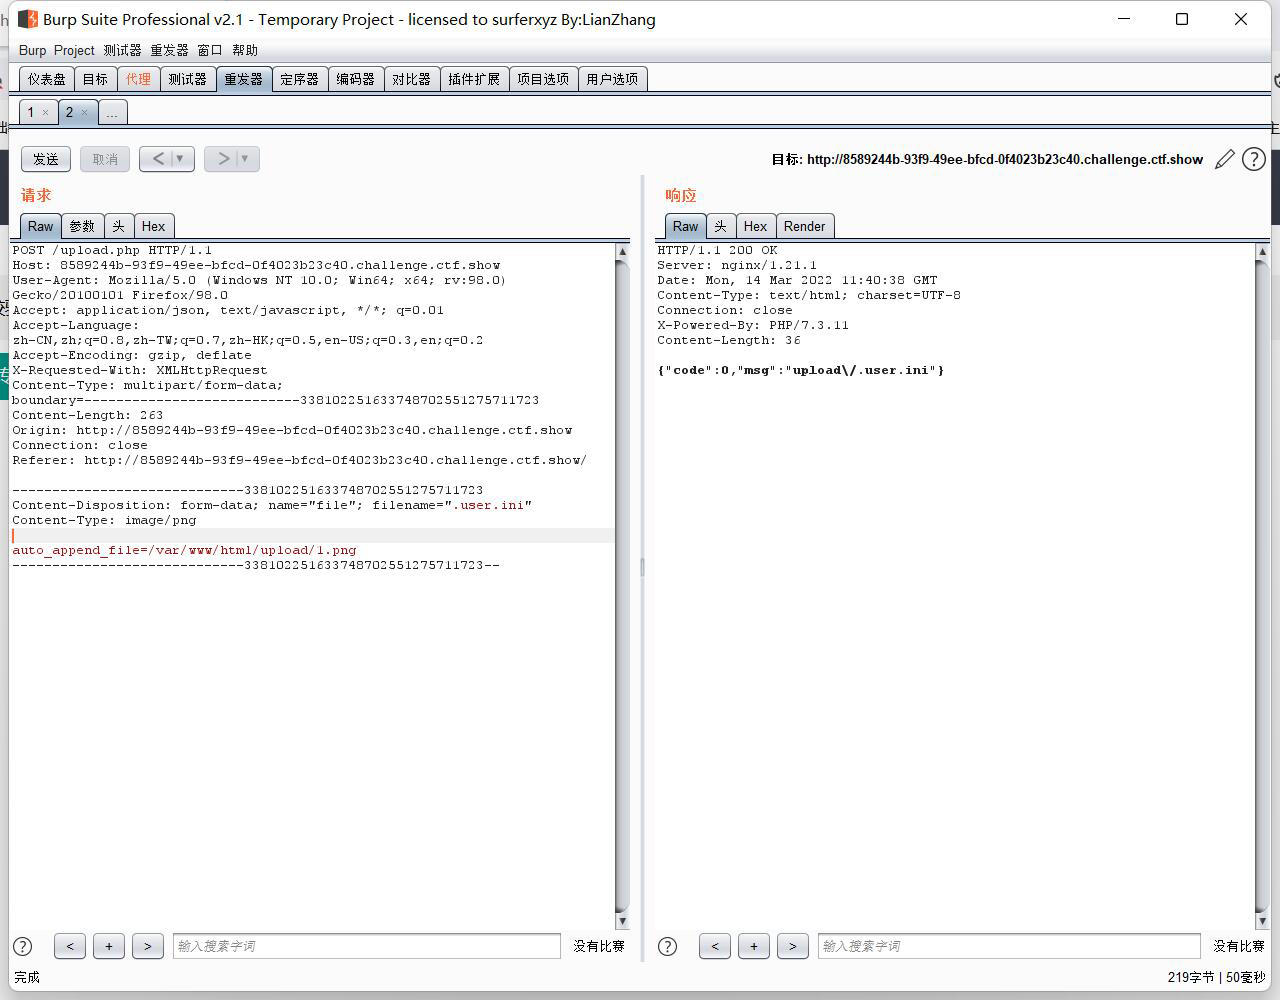This screenshot has width=1280, height=1000.
Task: Click the POST /upload.php request line
Action: click(112, 250)
